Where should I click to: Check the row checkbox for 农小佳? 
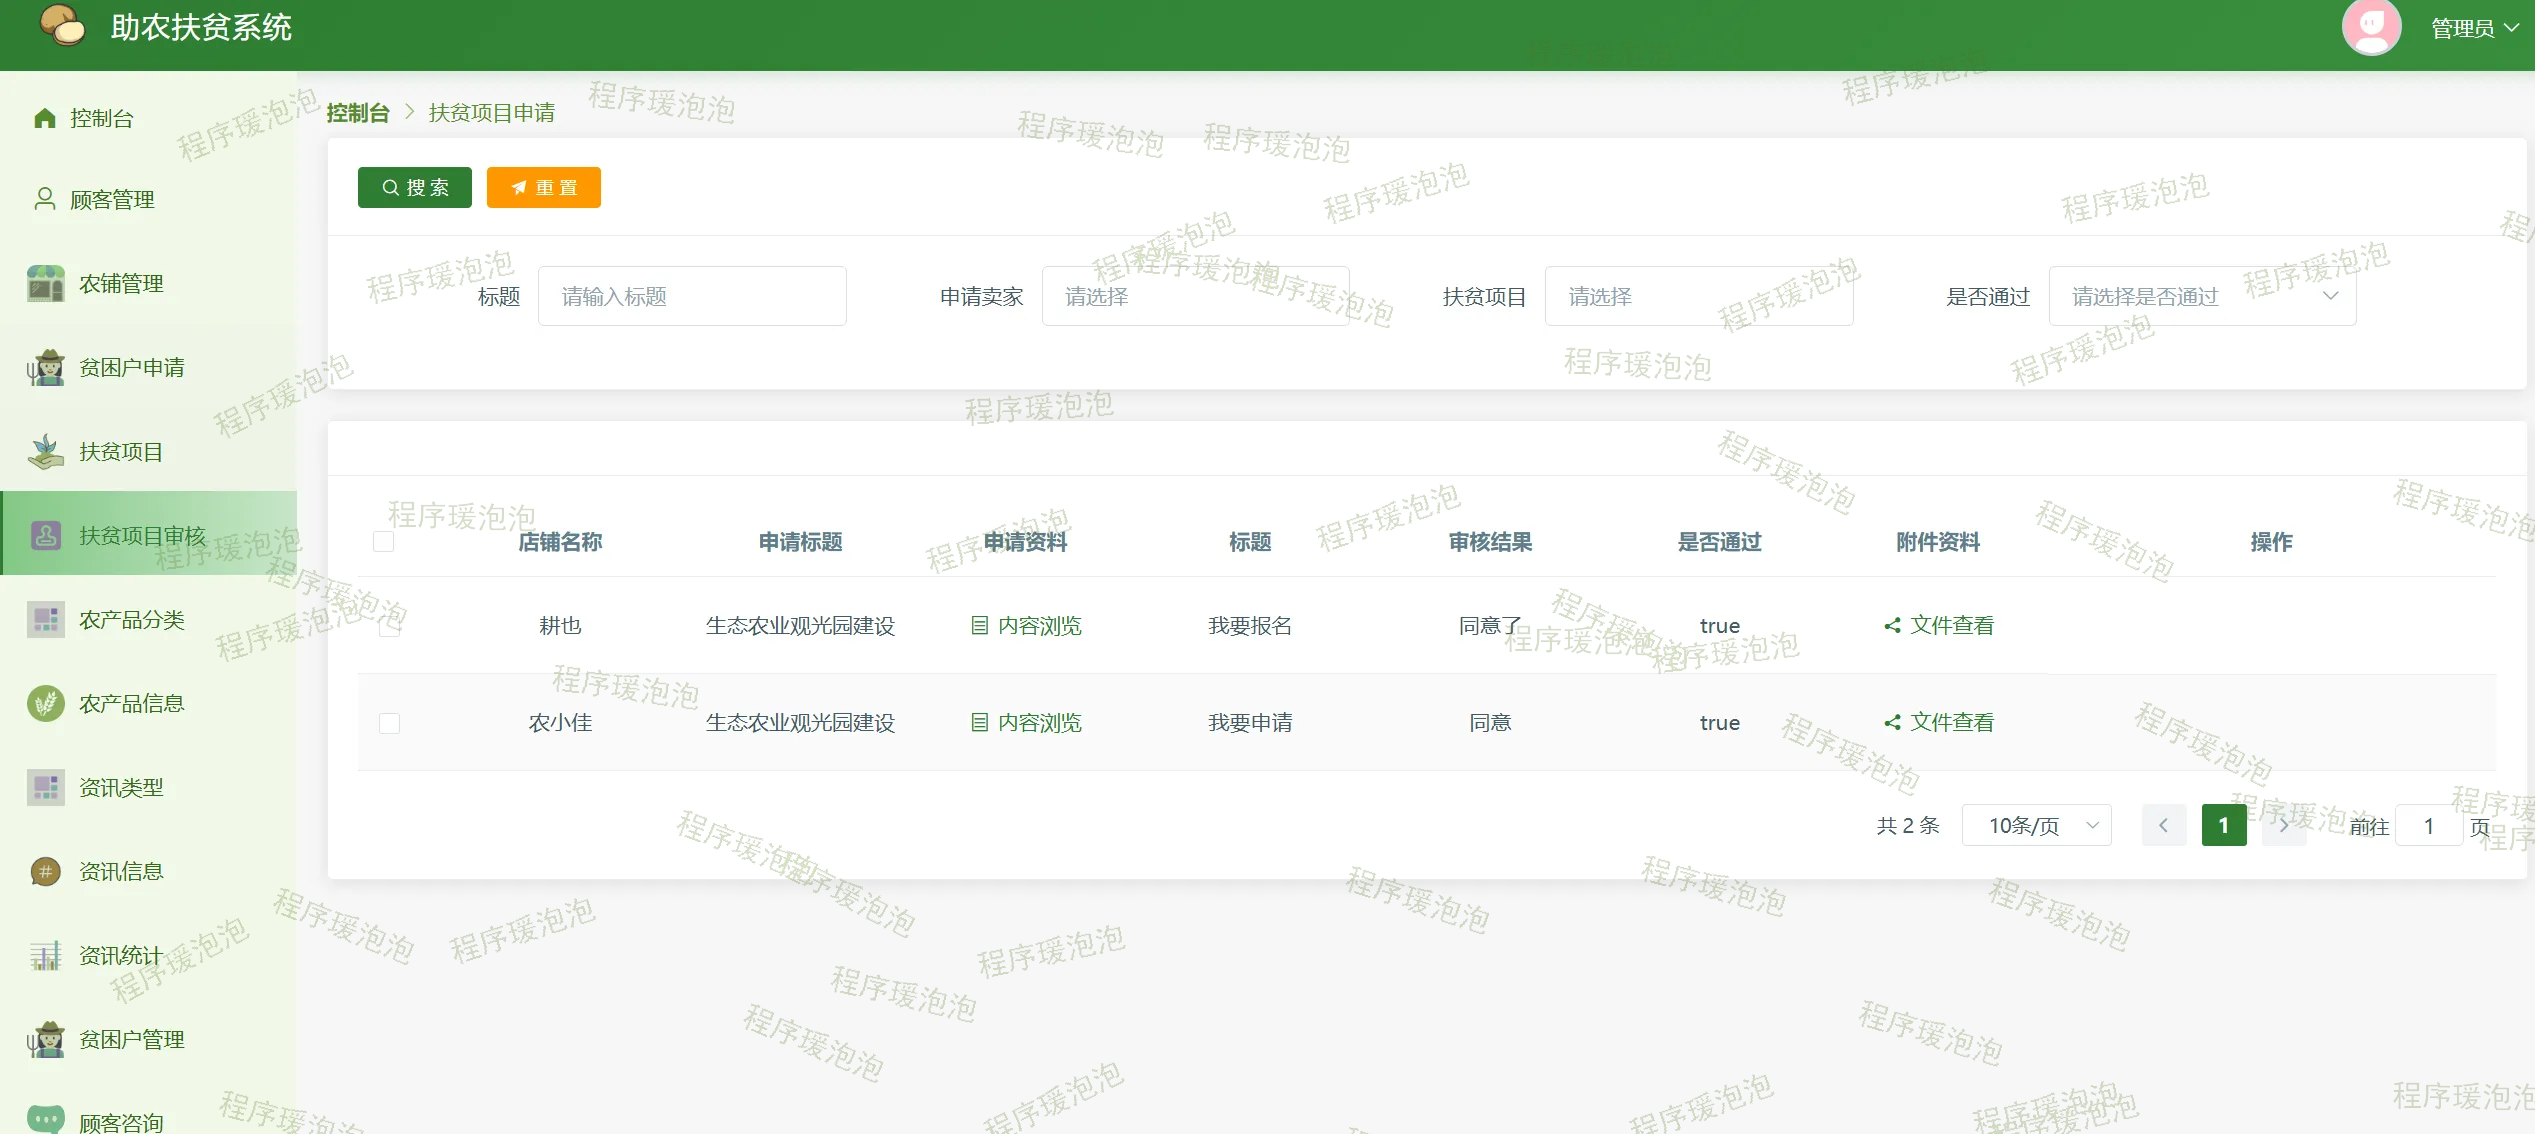click(390, 723)
